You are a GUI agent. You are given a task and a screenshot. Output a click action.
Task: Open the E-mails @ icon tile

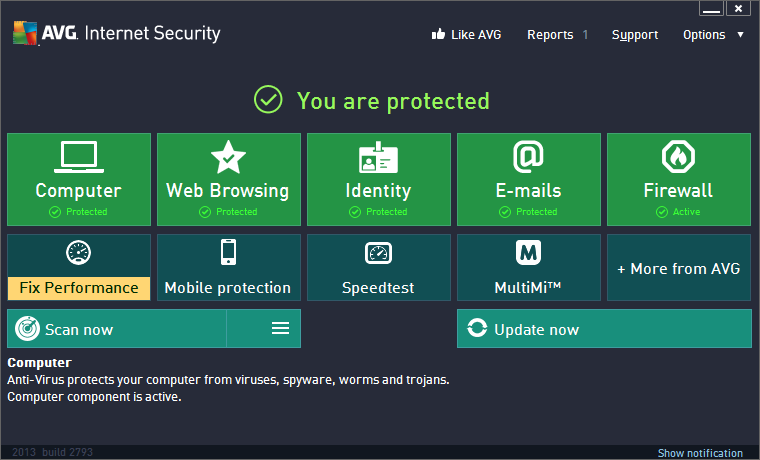click(x=528, y=157)
